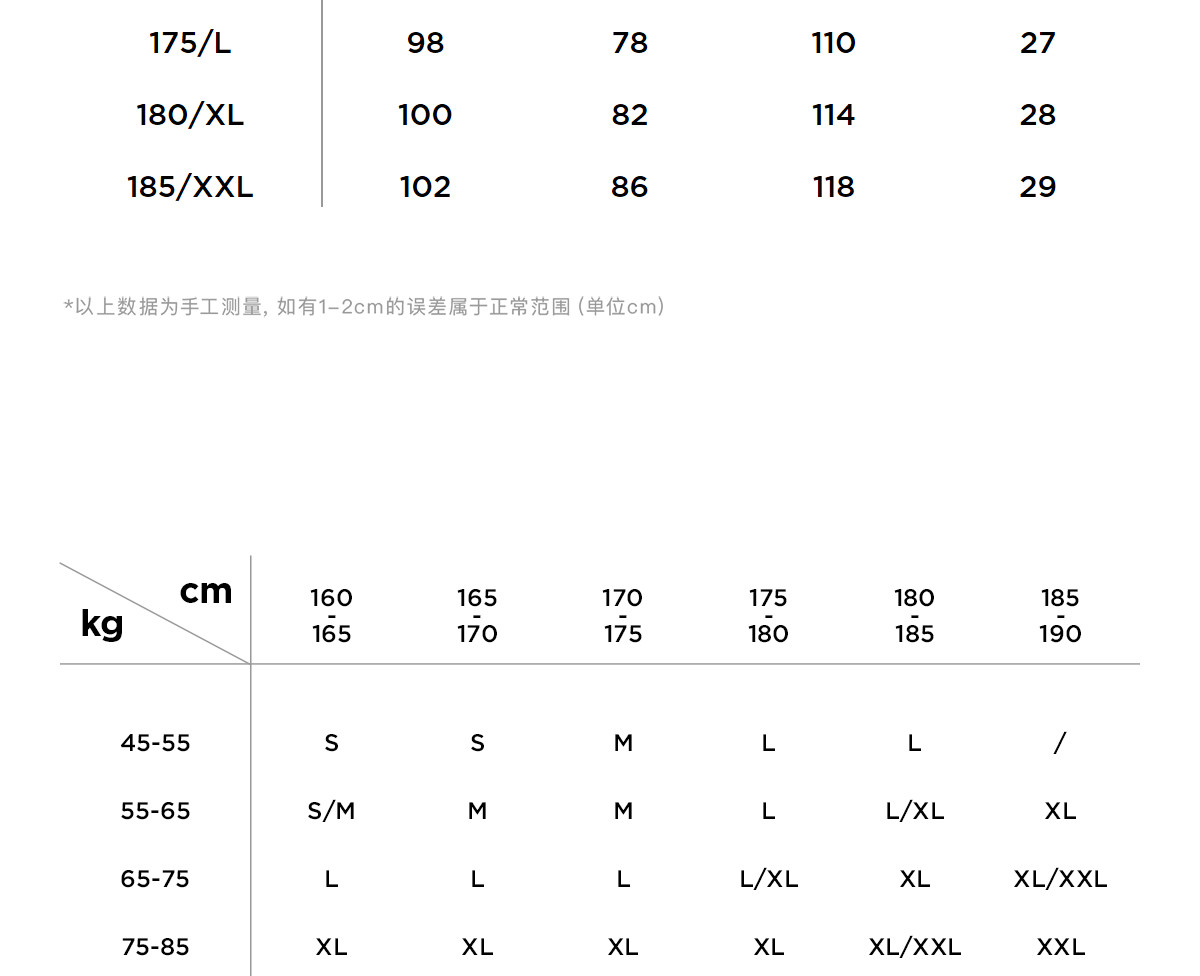Click the 75-85 kg weight row label
The image size is (1200, 976).
click(155, 947)
